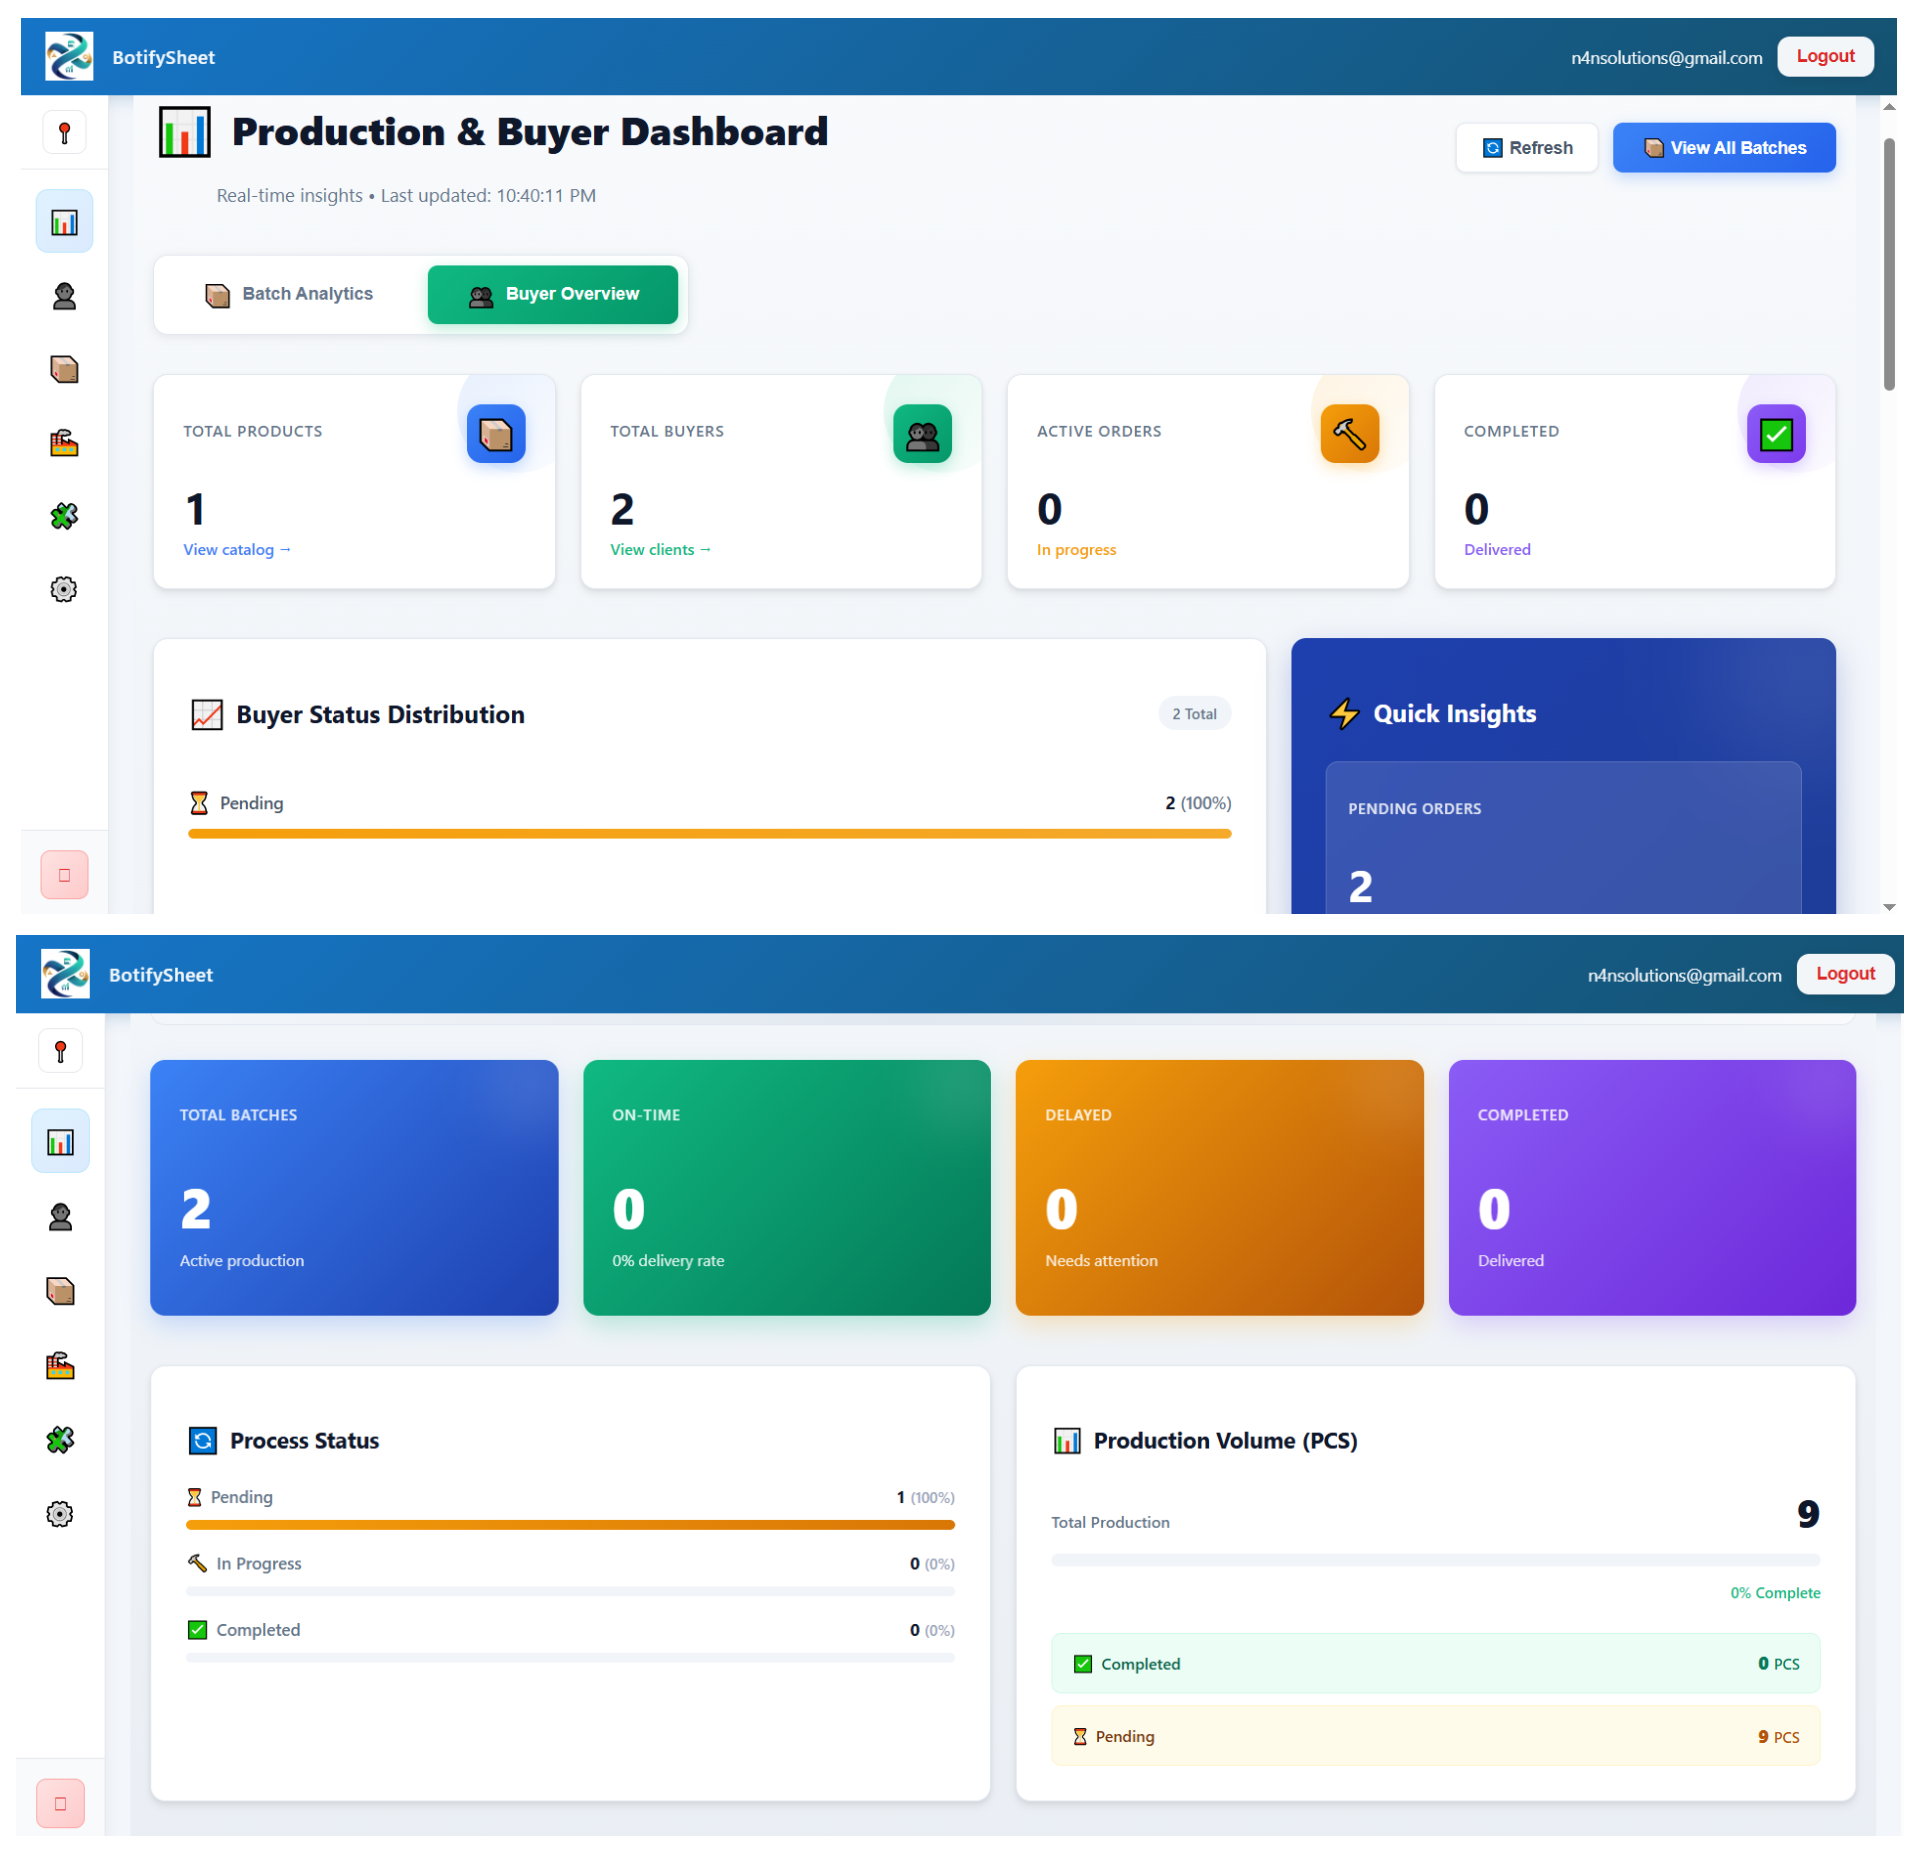Select the Buyer Overview tab
Screen dimensions: 1918x1870
click(x=552, y=294)
